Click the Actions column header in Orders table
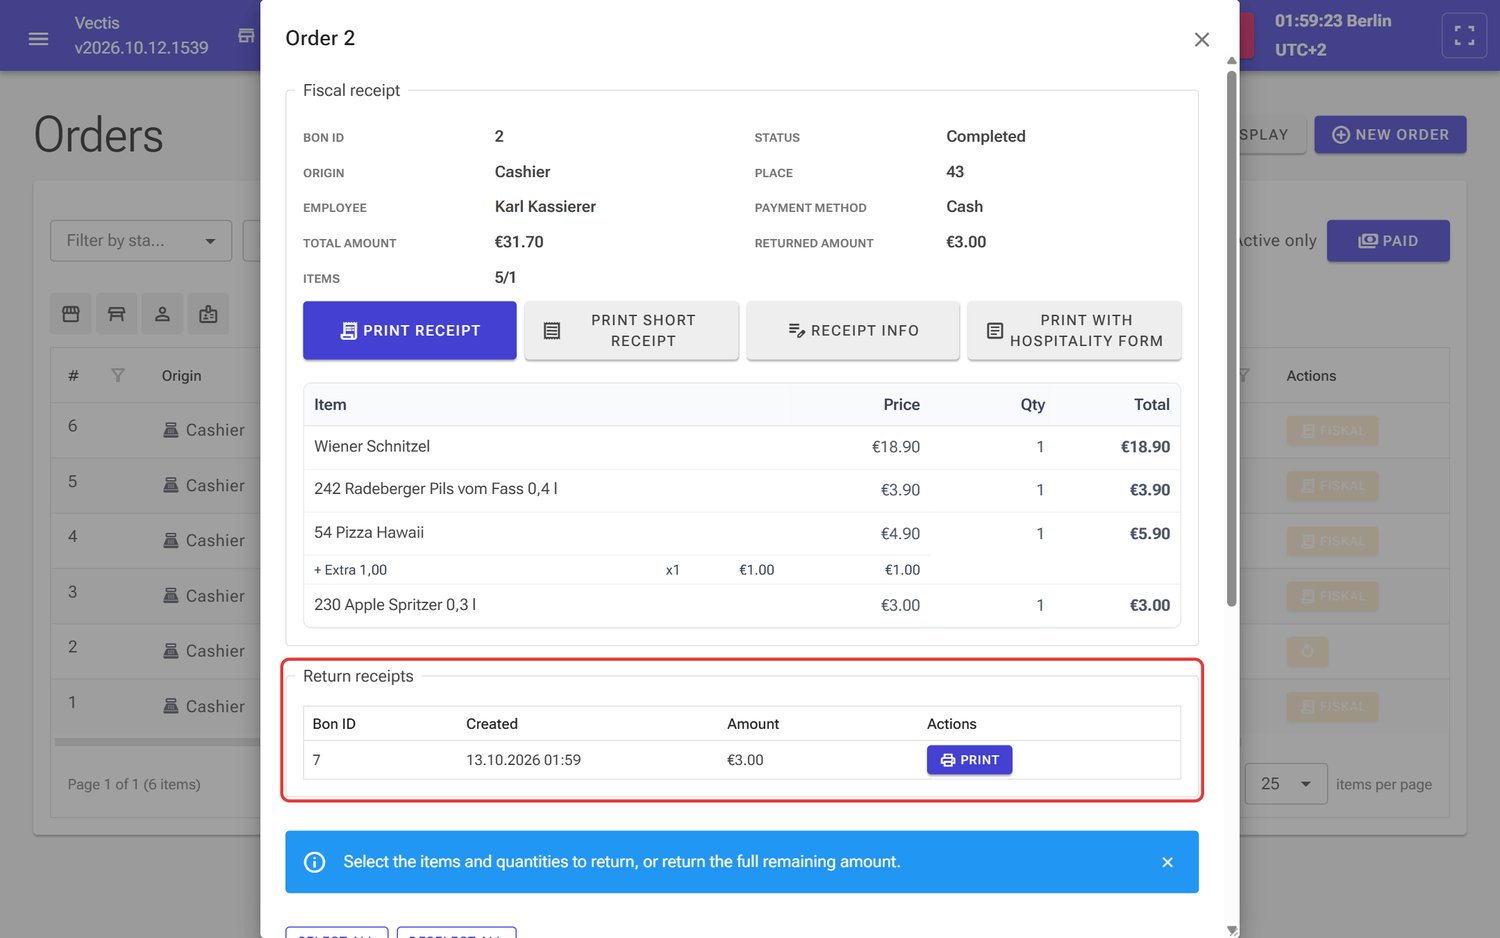Screen dimensions: 1500x938 coord(1311,376)
